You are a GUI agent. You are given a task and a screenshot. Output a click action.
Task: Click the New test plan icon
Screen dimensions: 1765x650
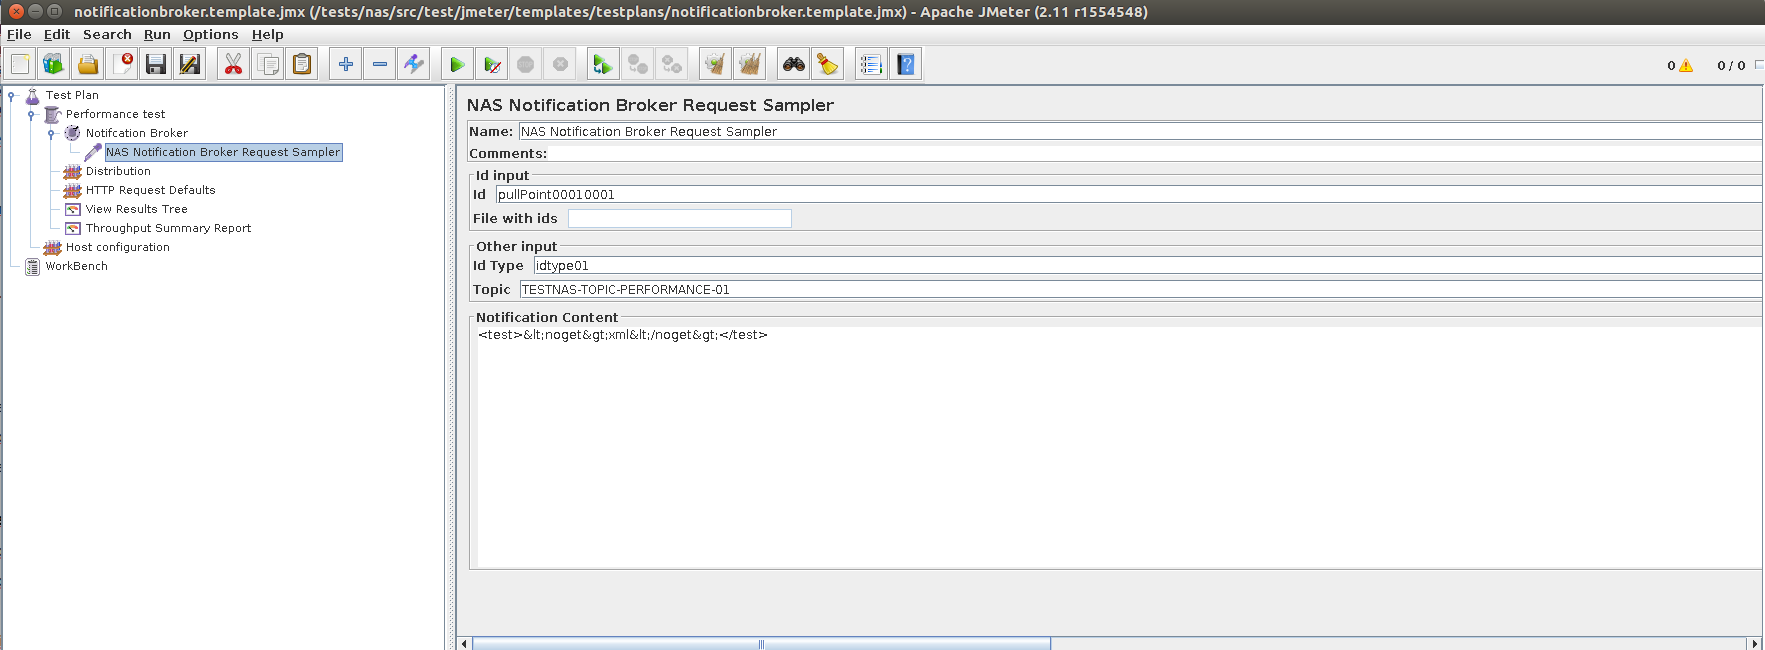pos(20,65)
